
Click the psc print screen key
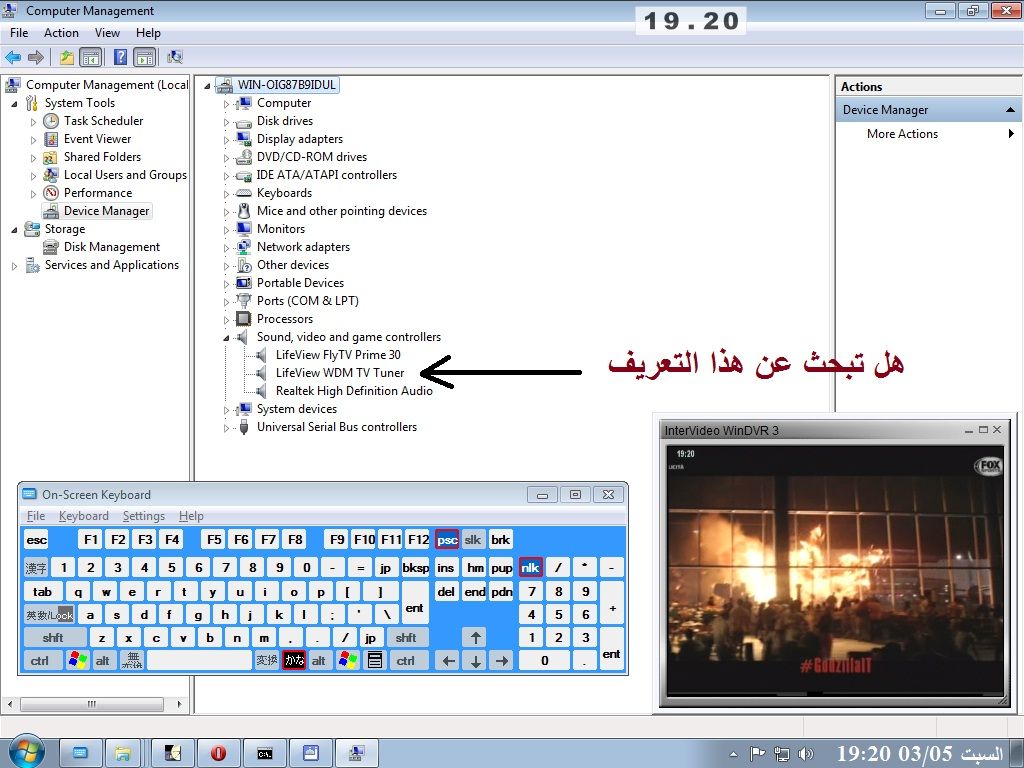click(x=447, y=539)
